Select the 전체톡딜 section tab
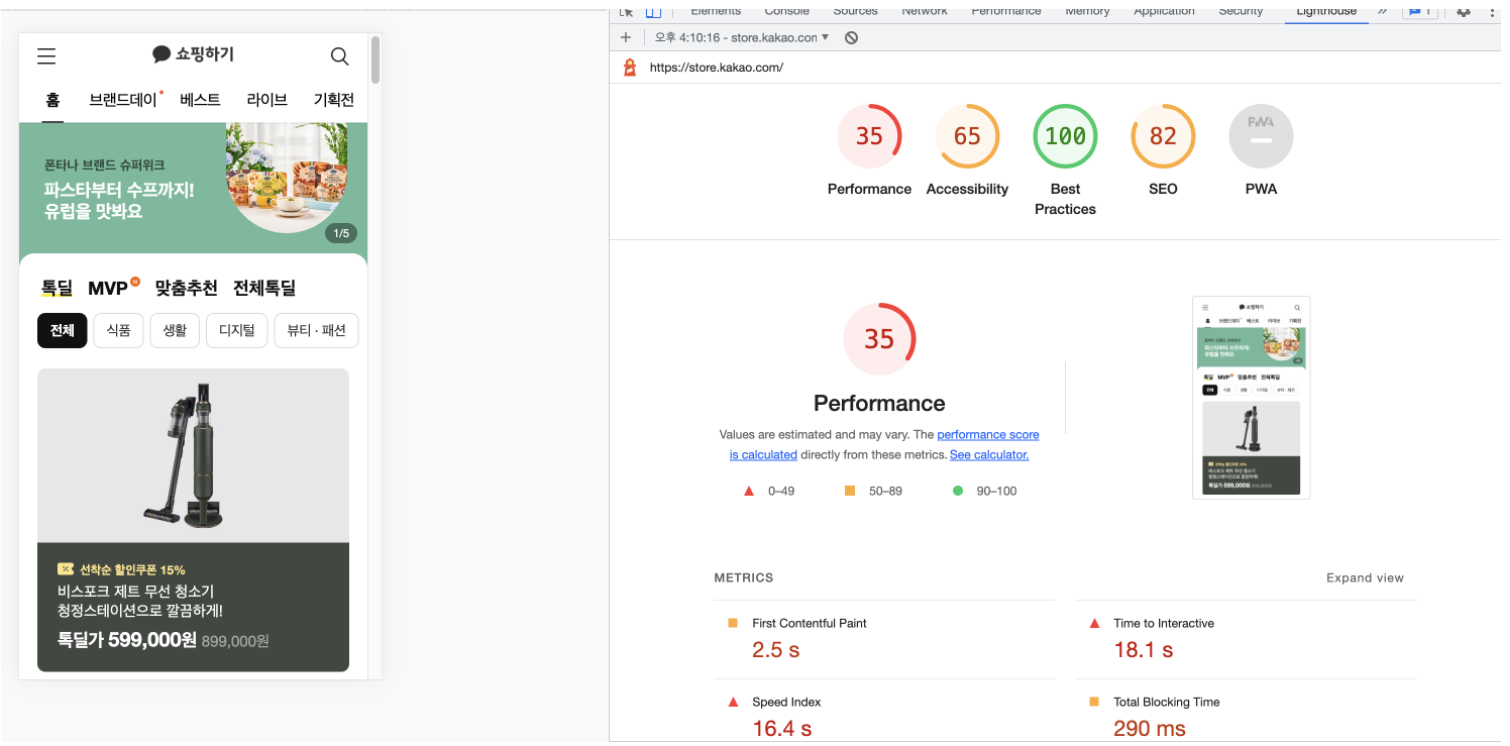This screenshot has width=1510, height=746. coord(264,288)
